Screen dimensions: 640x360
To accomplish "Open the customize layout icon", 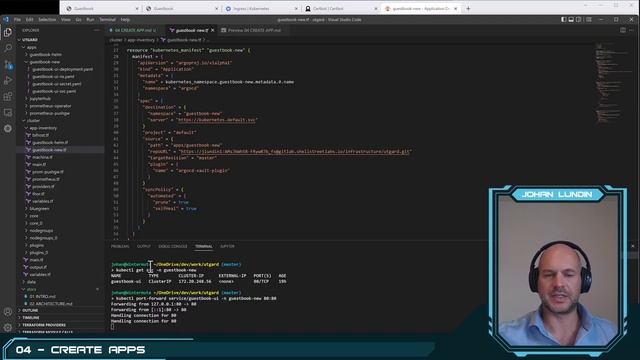I will click(589, 19).
